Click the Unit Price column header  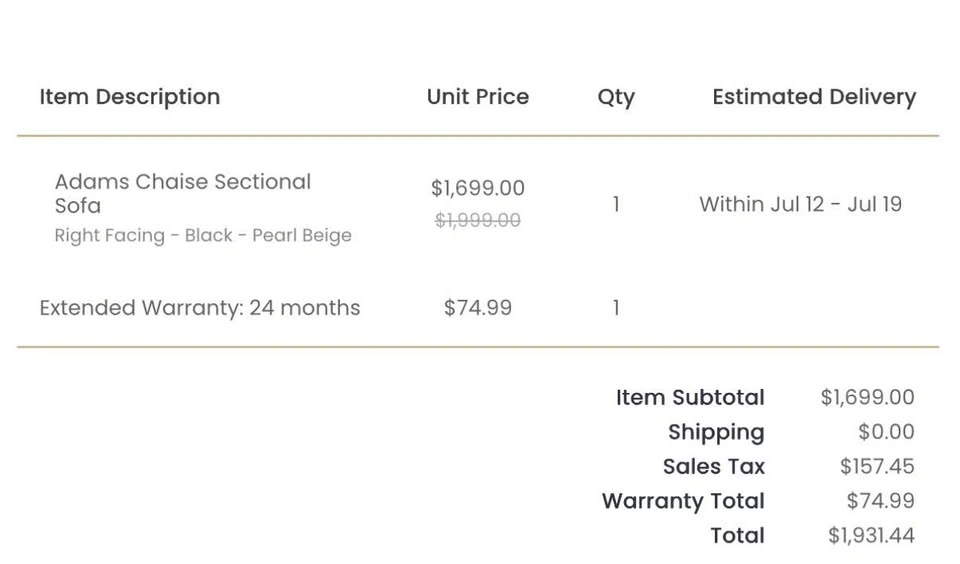477,97
